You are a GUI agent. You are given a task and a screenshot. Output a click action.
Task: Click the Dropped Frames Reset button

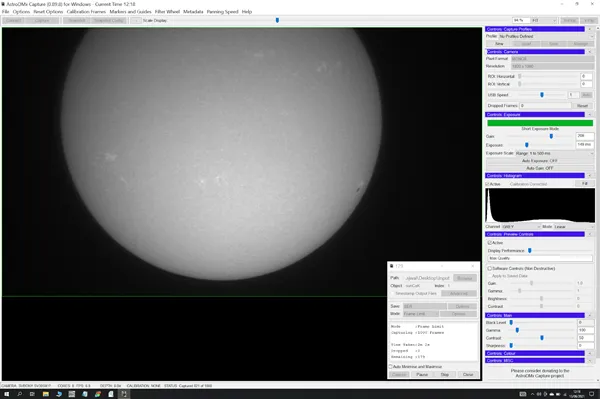pyautogui.click(x=582, y=106)
